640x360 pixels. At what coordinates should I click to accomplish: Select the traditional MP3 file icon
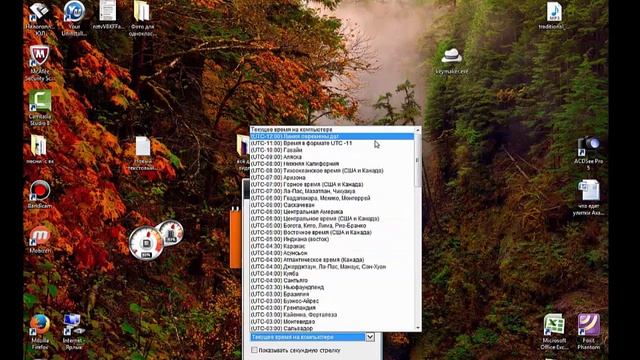(x=554, y=12)
